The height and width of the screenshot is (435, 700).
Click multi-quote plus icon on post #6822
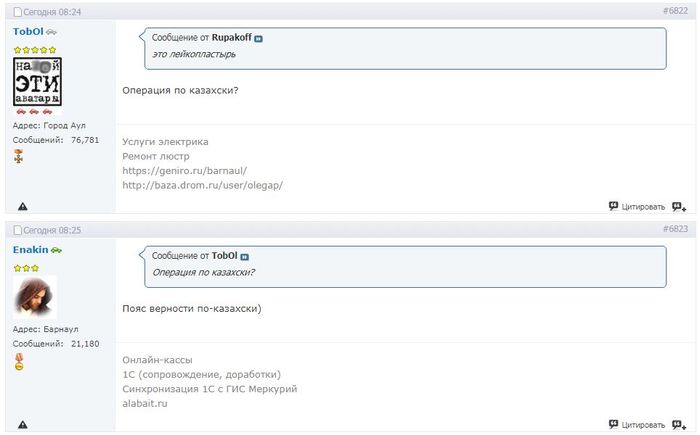(679, 207)
